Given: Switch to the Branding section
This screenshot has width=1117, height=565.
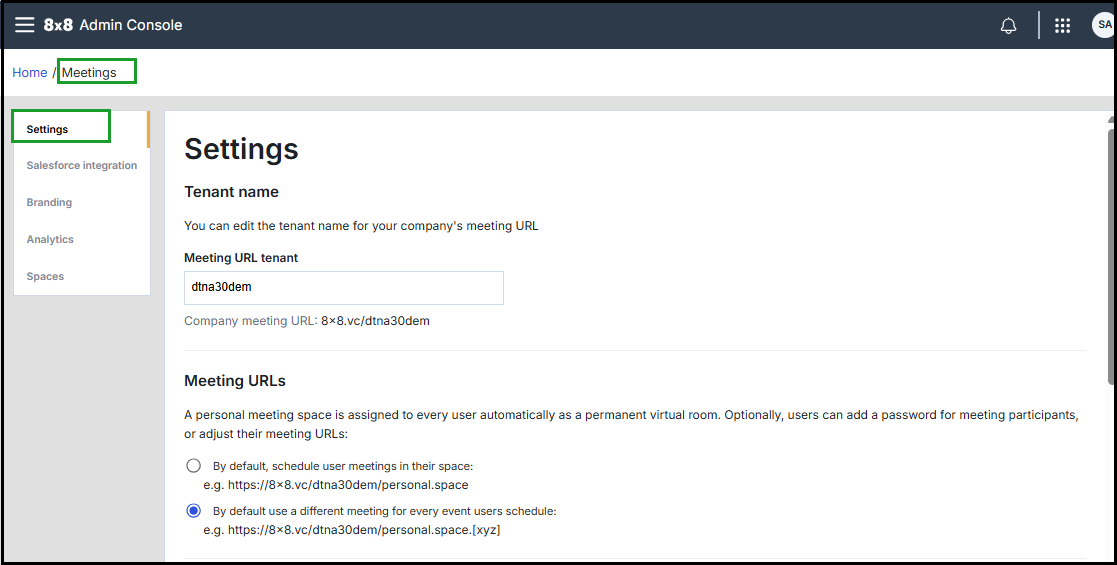Looking at the screenshot, I should 49,202.
